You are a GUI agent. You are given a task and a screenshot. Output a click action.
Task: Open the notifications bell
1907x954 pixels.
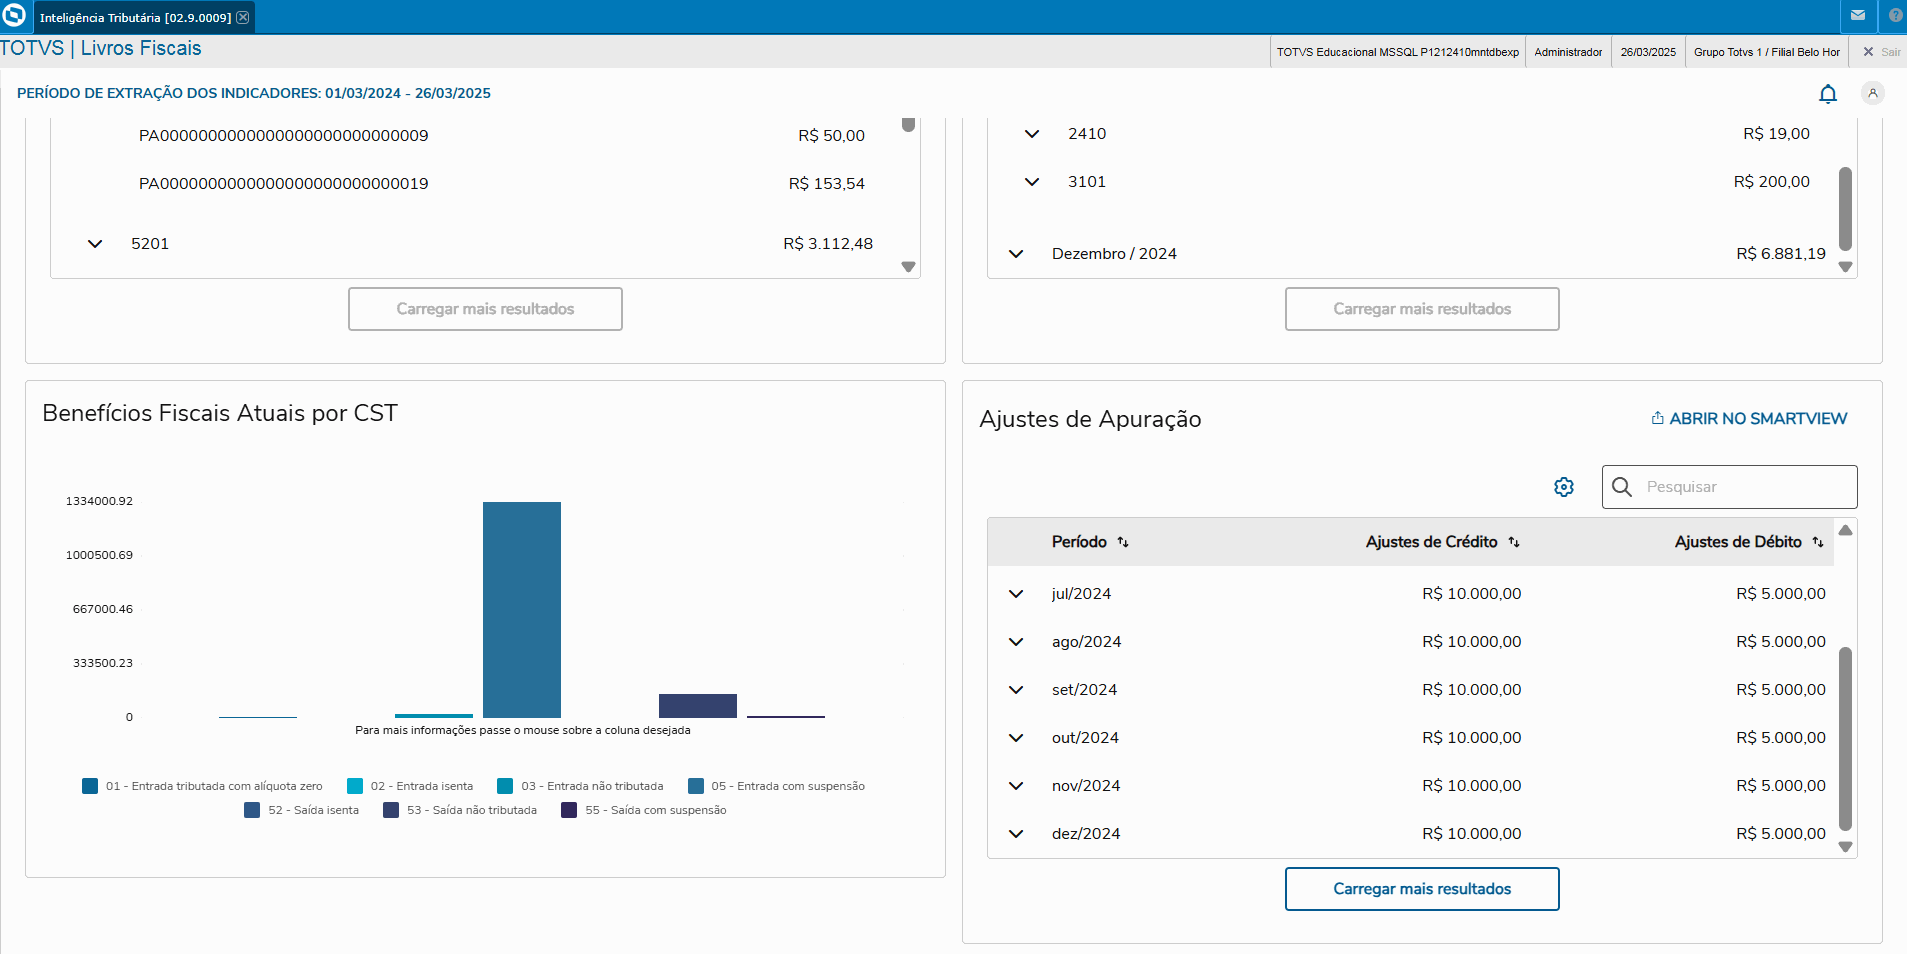click(x=1827, y=94)
